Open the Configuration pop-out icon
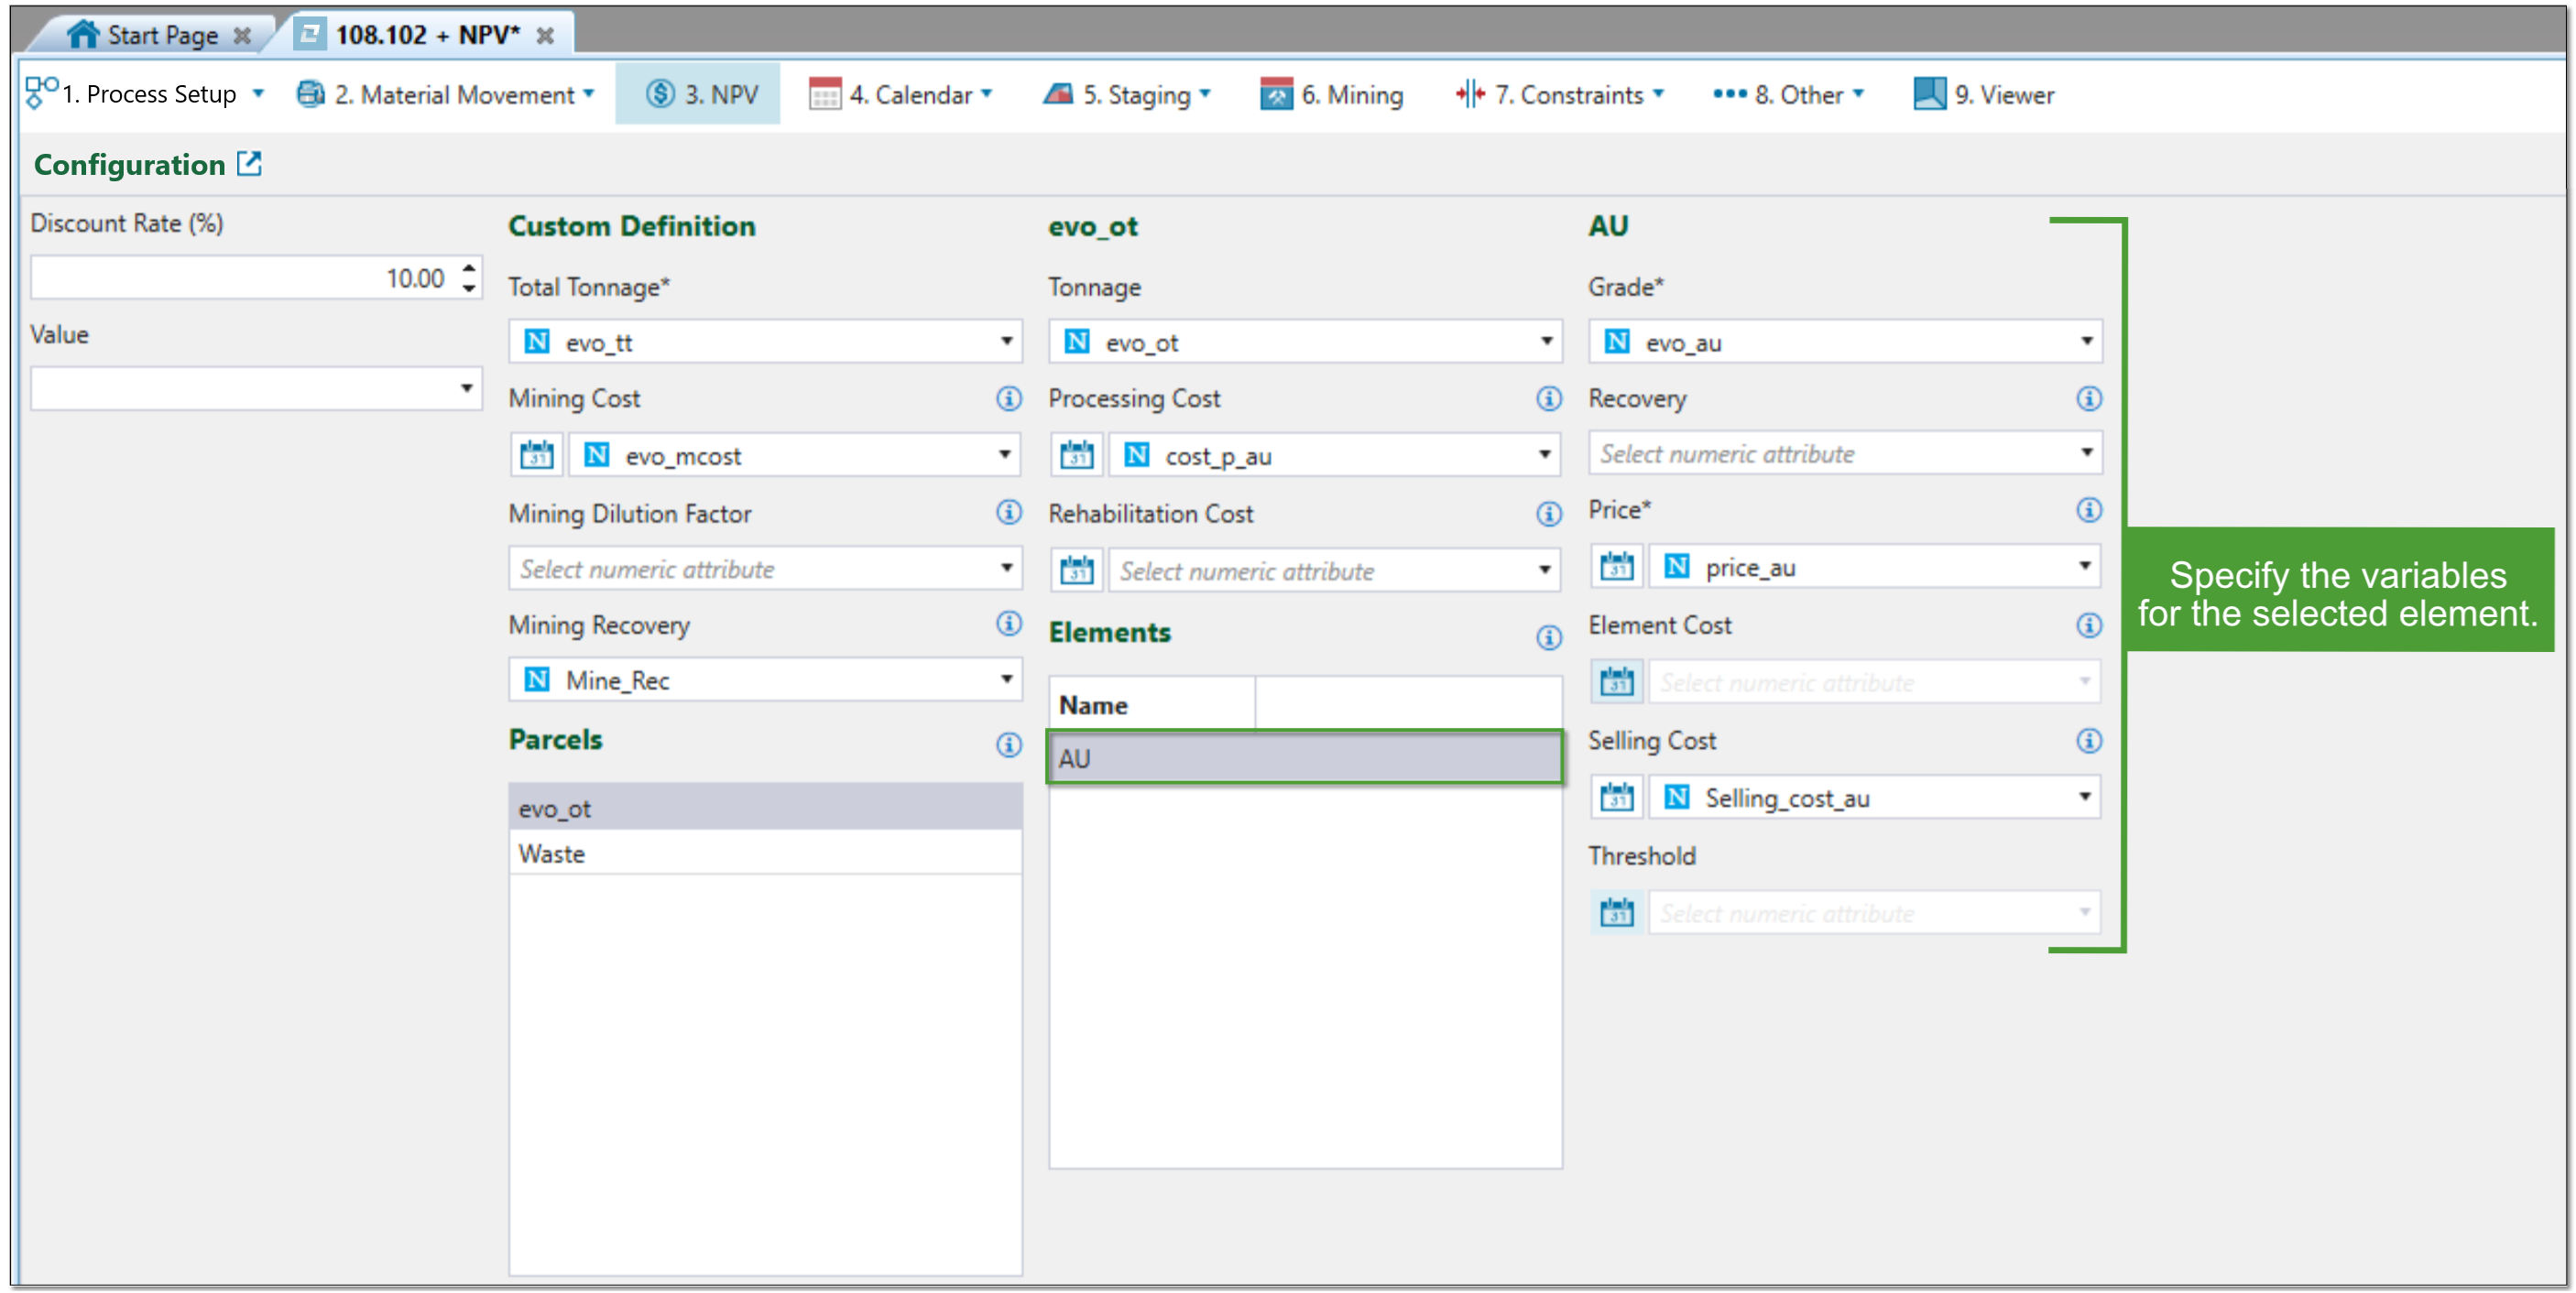This screenshot has width=2576, height=1293. (x=249, y=164)
